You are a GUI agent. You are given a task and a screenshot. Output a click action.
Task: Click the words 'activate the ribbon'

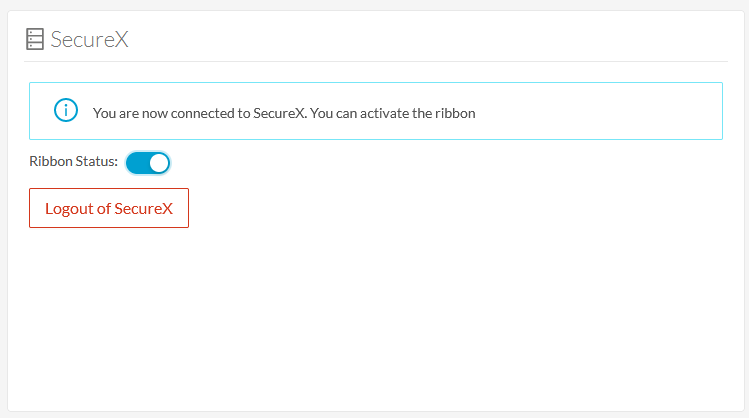tap(417, 113)
